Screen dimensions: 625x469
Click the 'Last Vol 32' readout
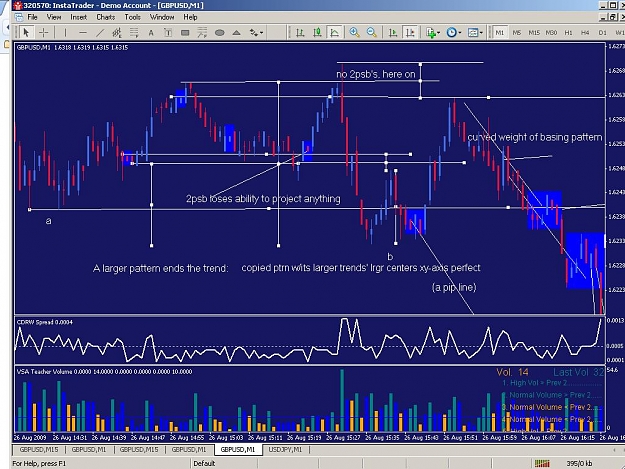[578, 373]
